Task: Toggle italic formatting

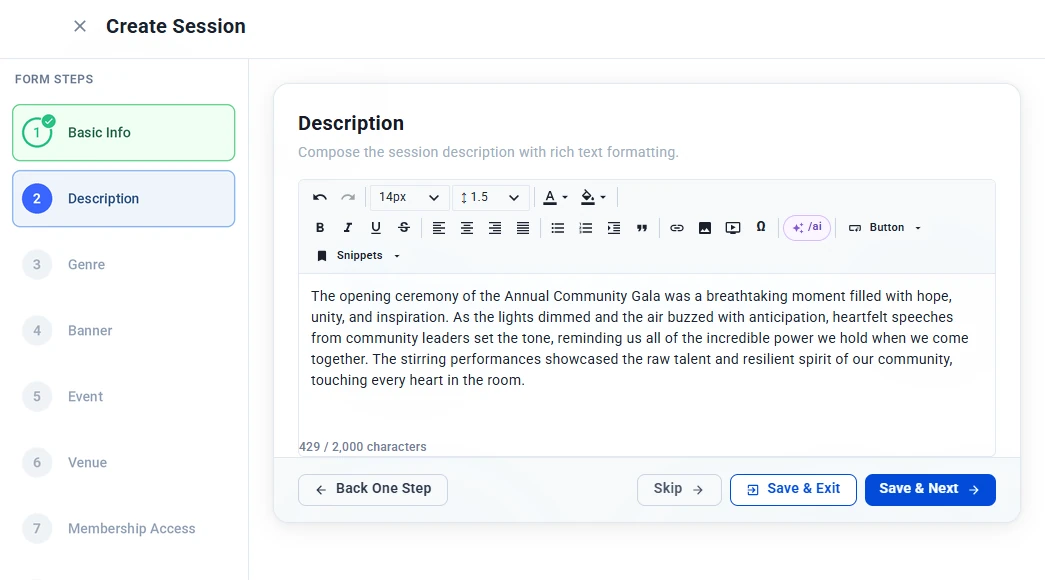Action: coord(348,228)
